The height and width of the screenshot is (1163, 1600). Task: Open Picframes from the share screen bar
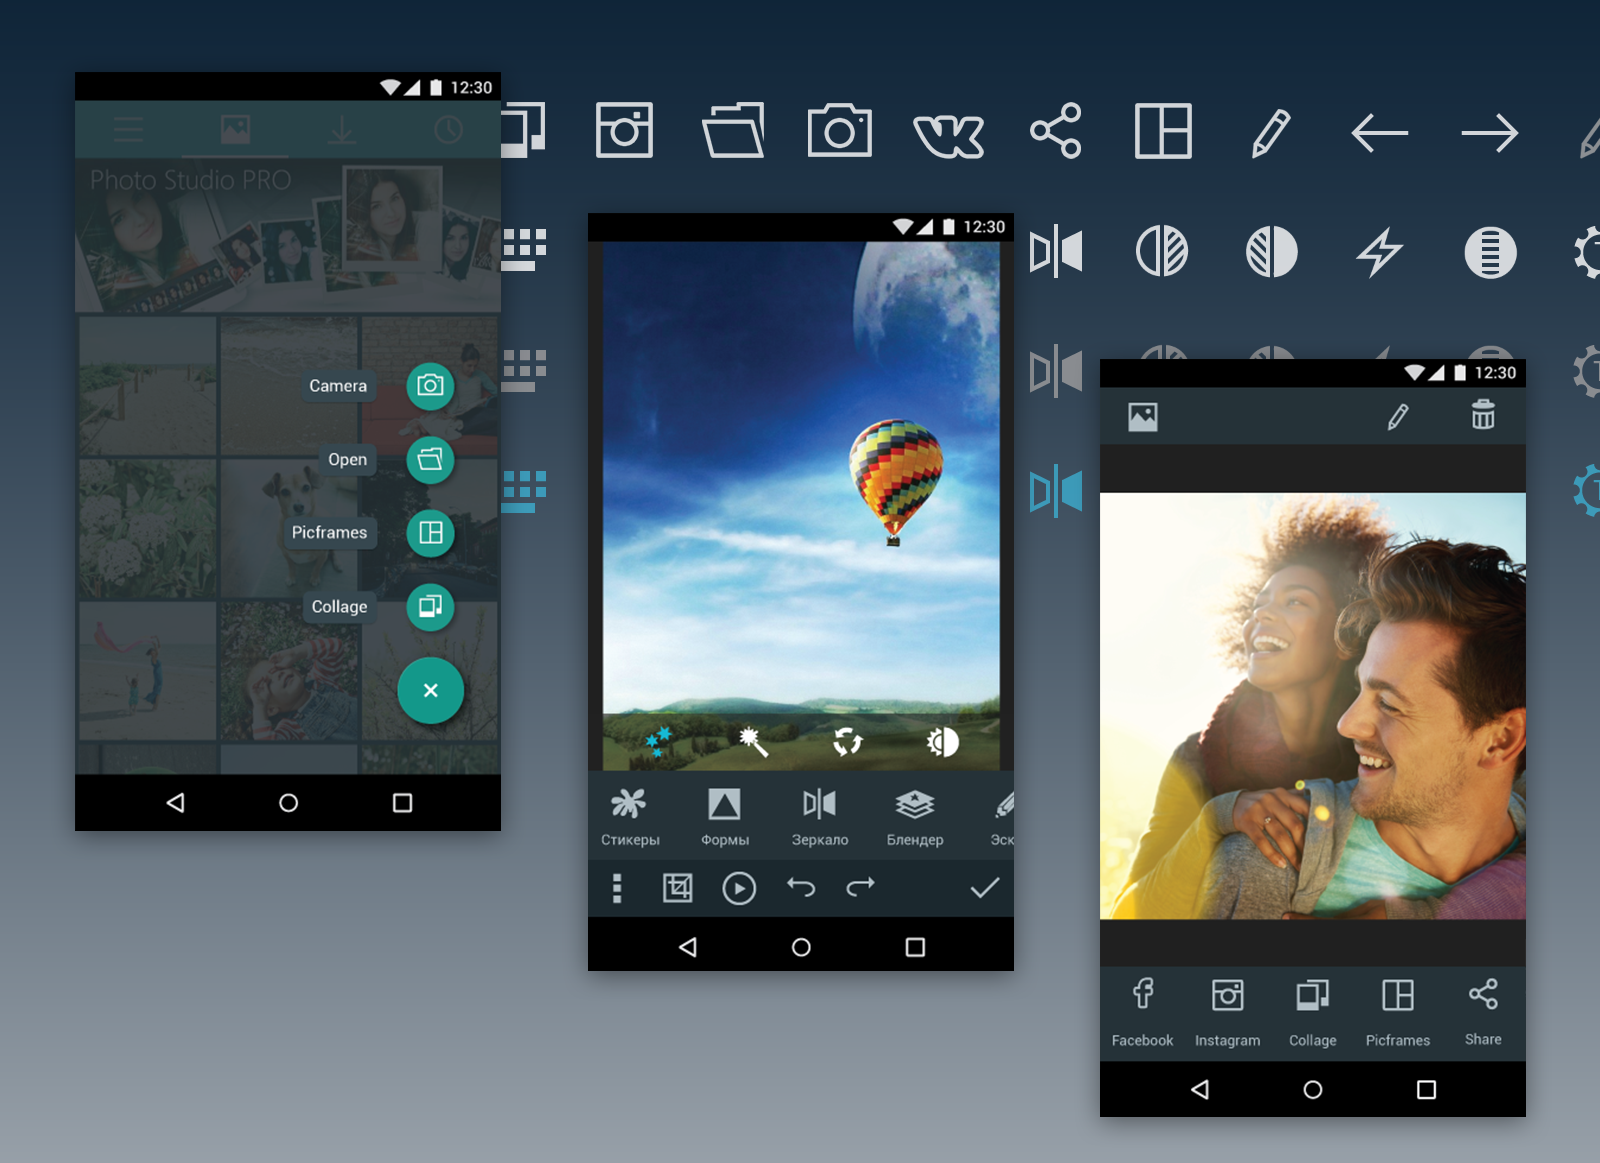tap(1397, 1012)
